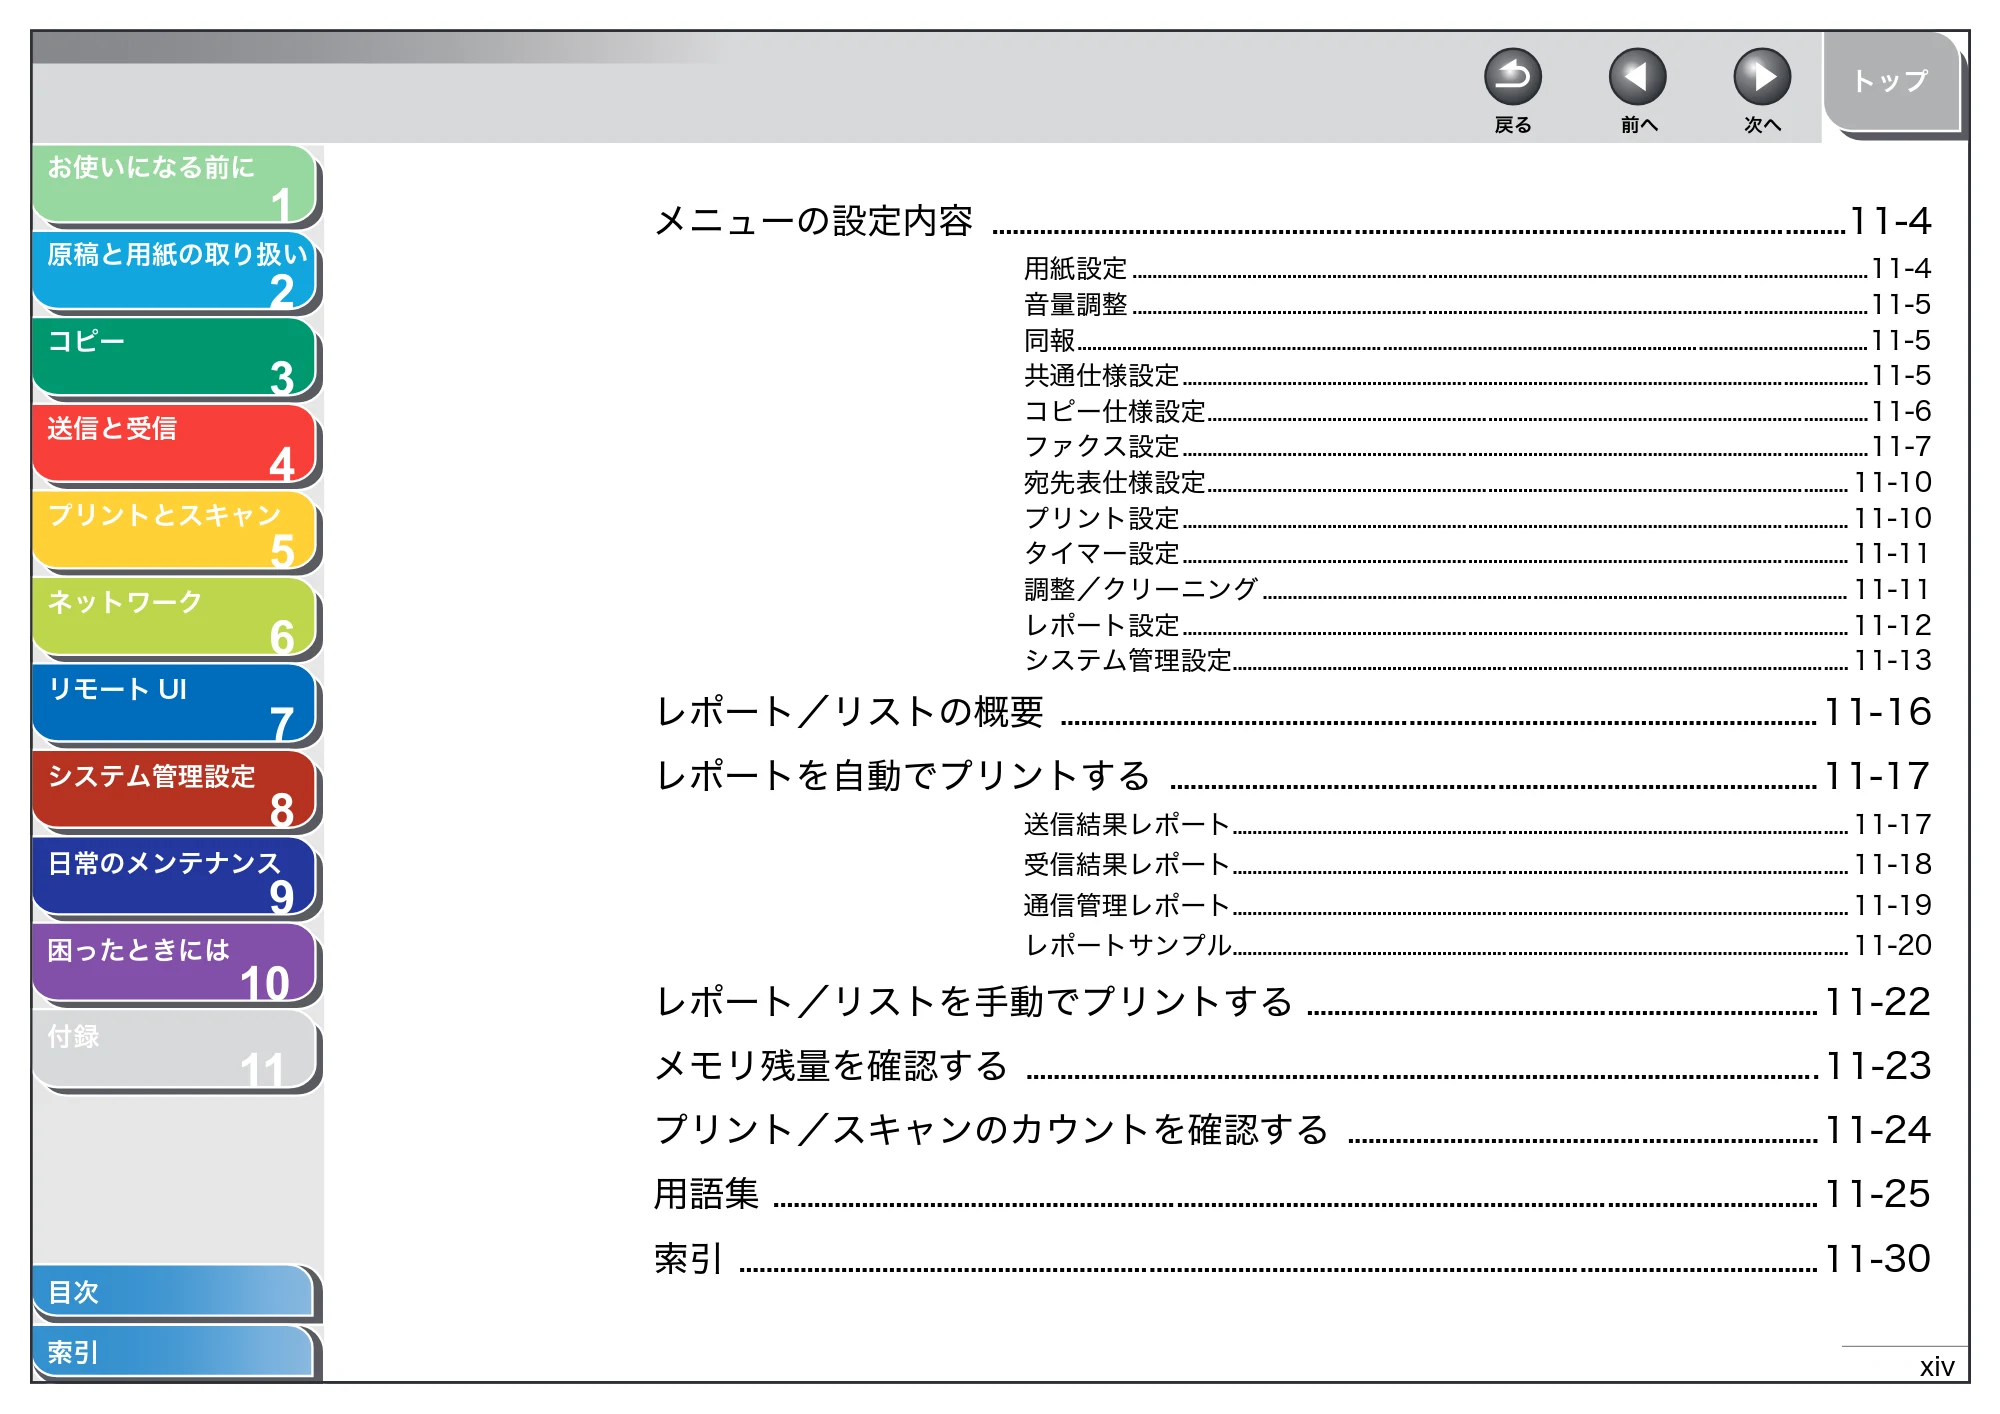Screen dimensions: 2000x1414
Task: Go to chapter 6 ネットワーク tab
Action: coord(175,618)
